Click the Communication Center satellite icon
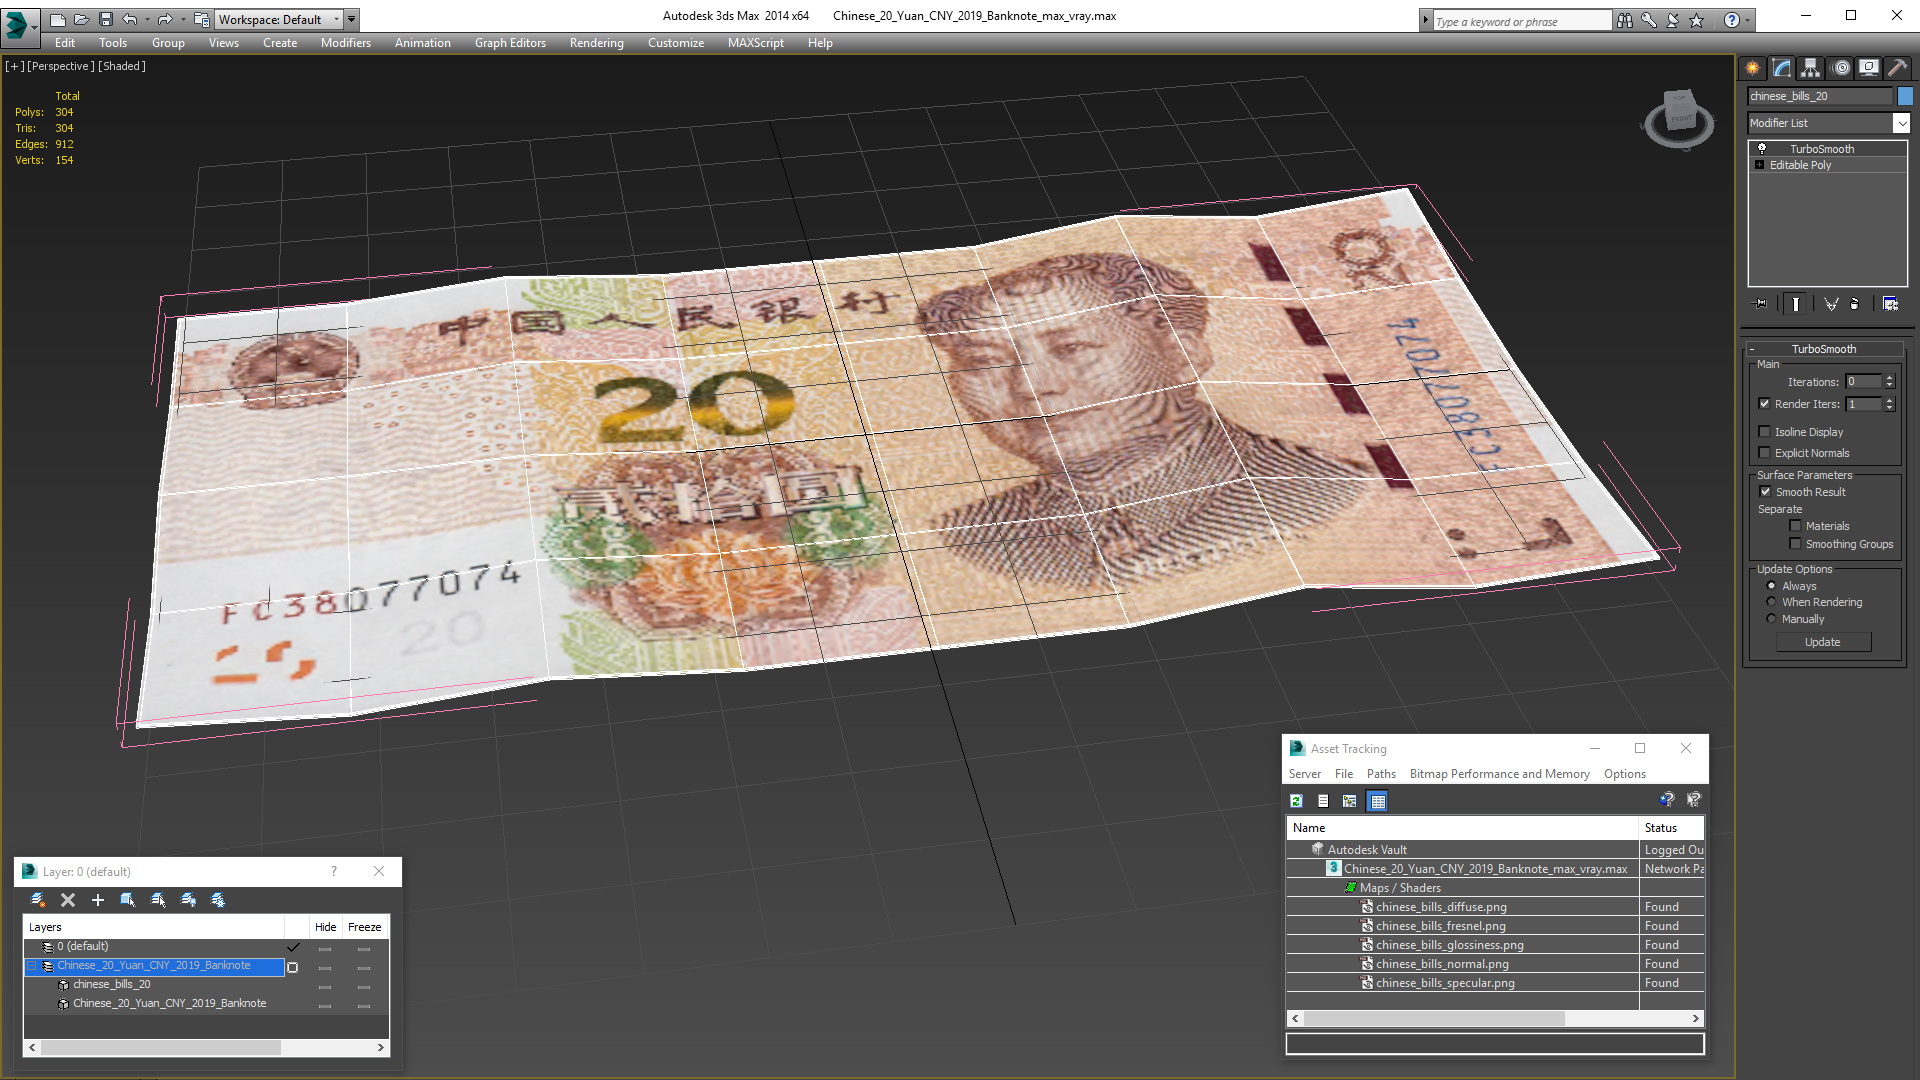The image size is (1920, 1080). tap(1673, 20)
